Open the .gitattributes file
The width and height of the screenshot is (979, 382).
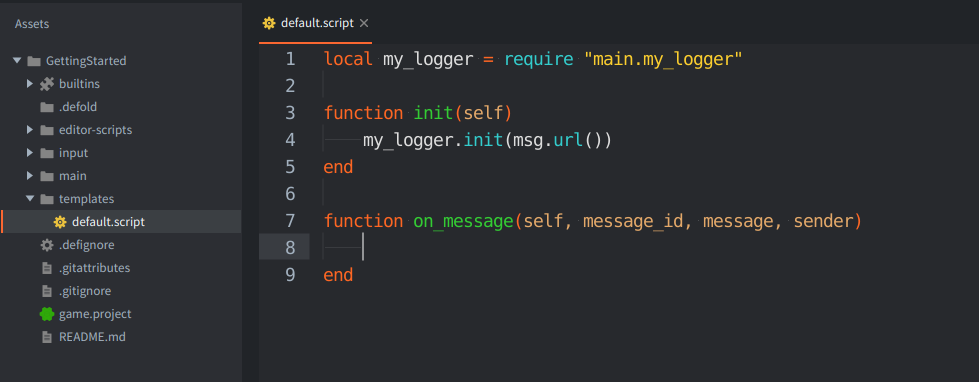[x=95, y=268]
